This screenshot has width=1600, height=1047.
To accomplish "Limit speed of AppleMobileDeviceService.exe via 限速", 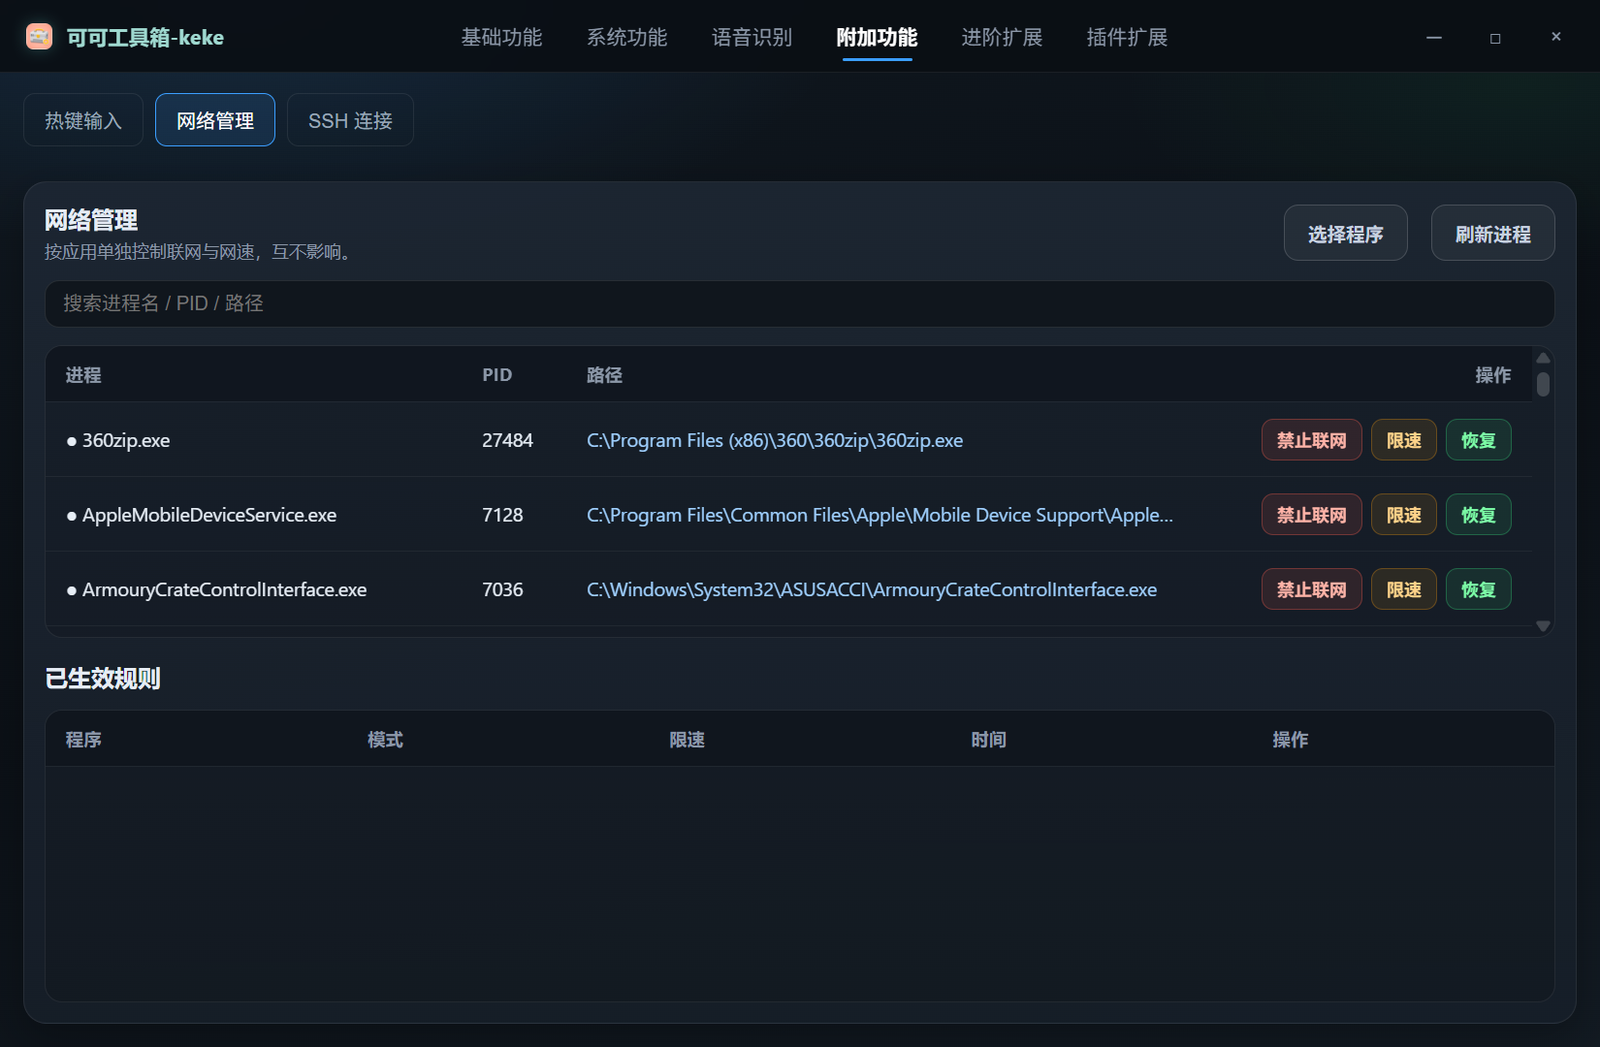I will point(1404,515).
